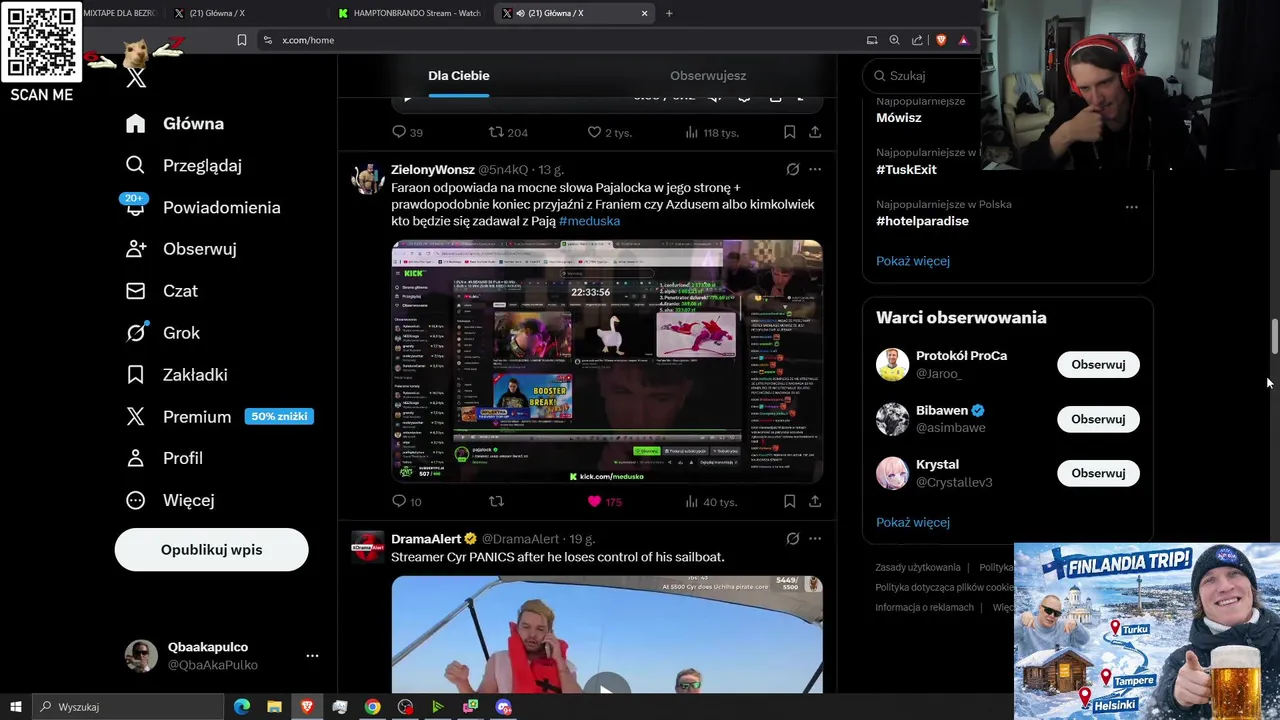Switch to Dla Ciebie tab
Screen dimensions: 1280x720
pyautogui.click(x=459, y=76)
